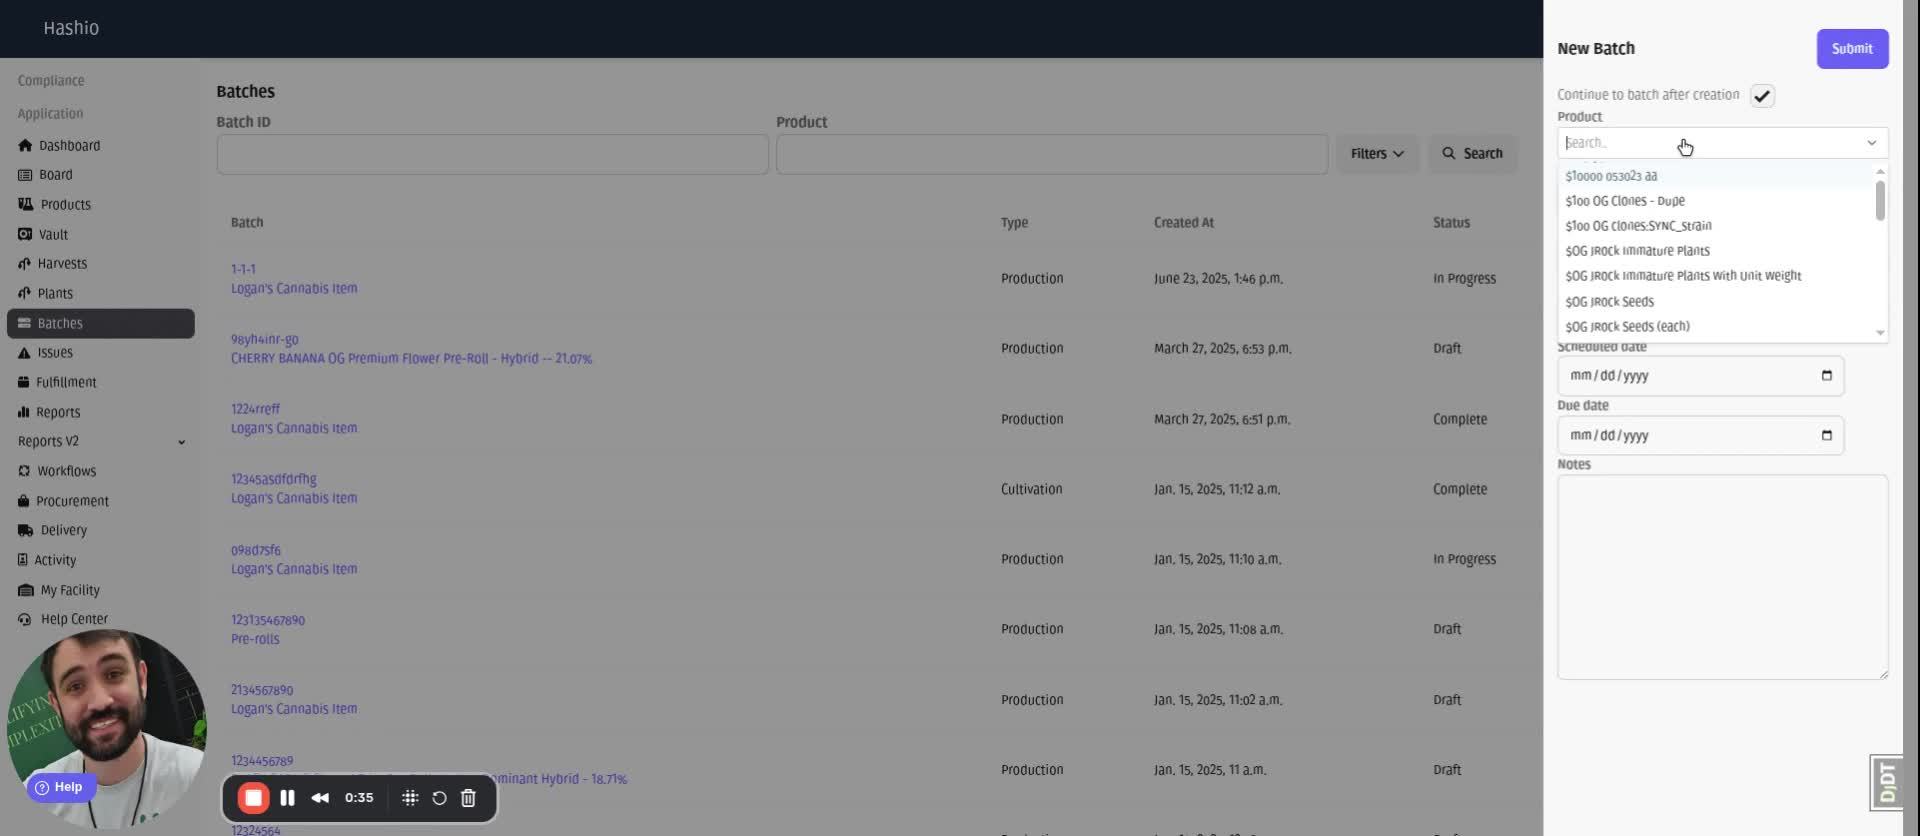Go to Vault in sidebar
This screenshot has width=1920, height=836.
point(43,234)
